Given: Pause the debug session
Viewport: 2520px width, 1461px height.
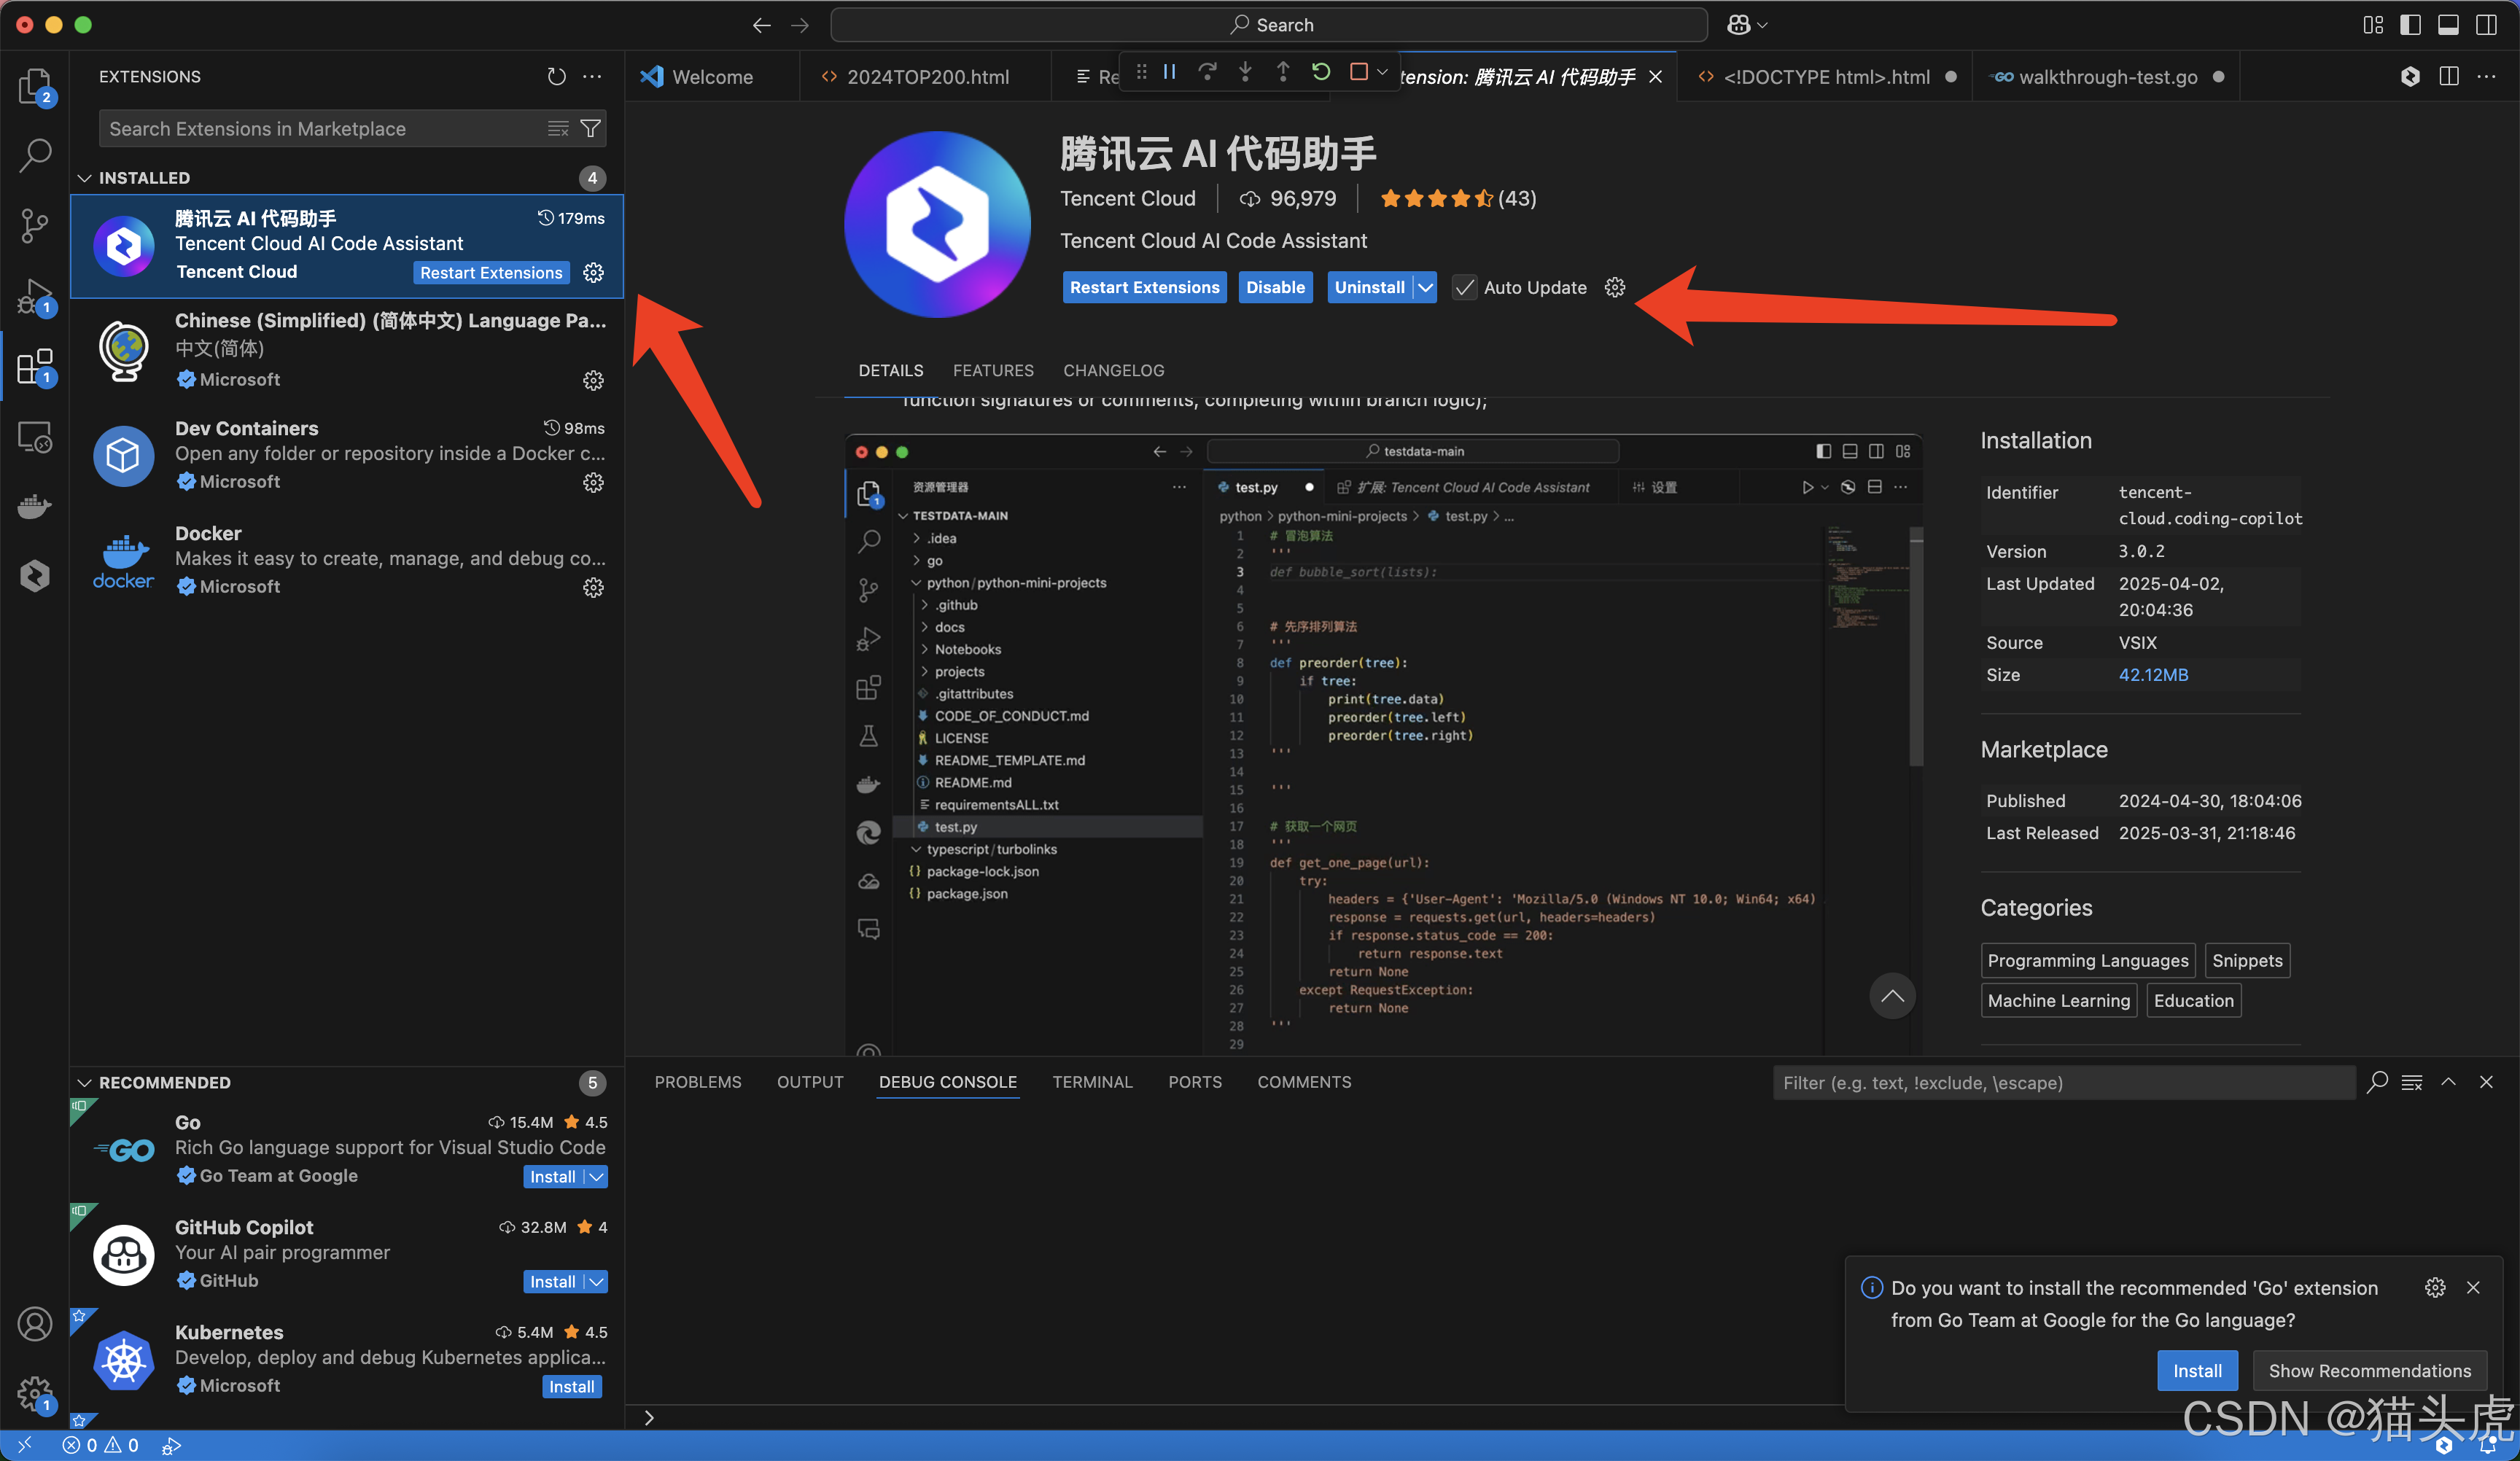Looking at the screenshot, I should (1169, 72).
